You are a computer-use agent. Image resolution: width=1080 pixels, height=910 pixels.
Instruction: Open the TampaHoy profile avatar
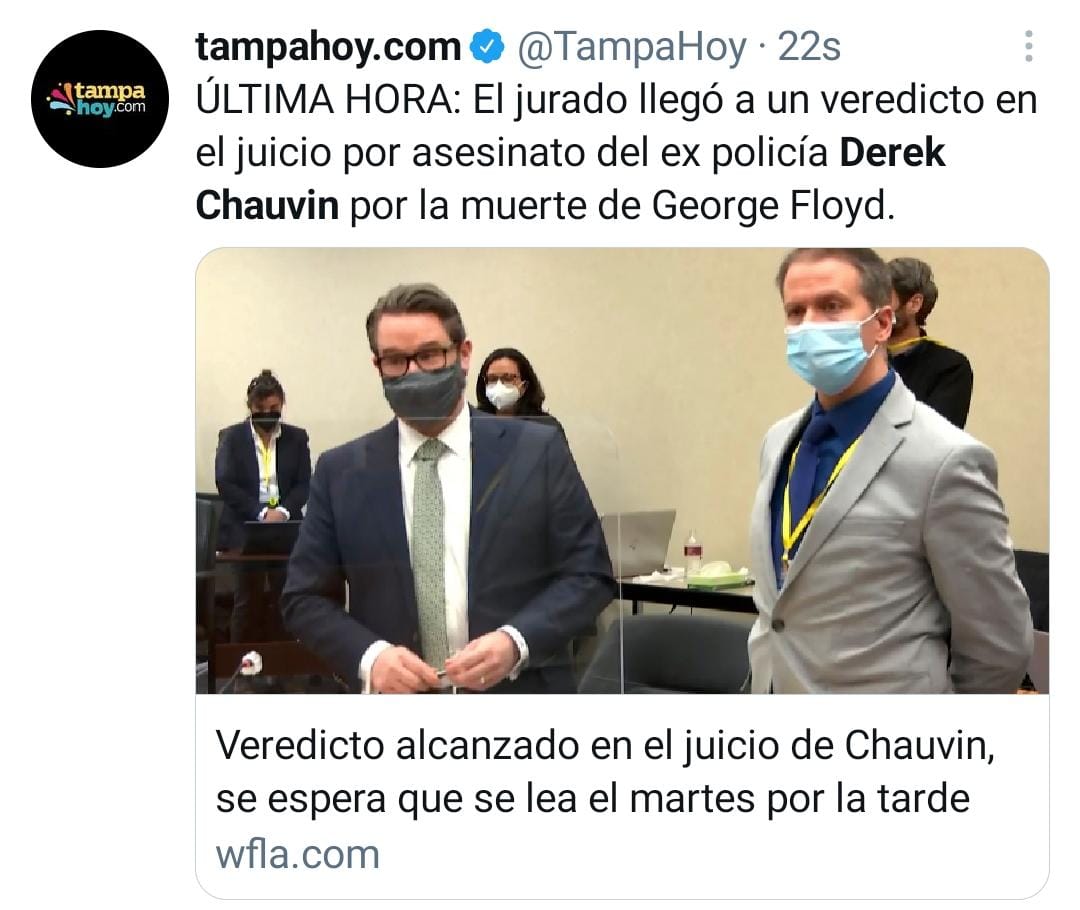pyautogui.click(x=99, y=99)
